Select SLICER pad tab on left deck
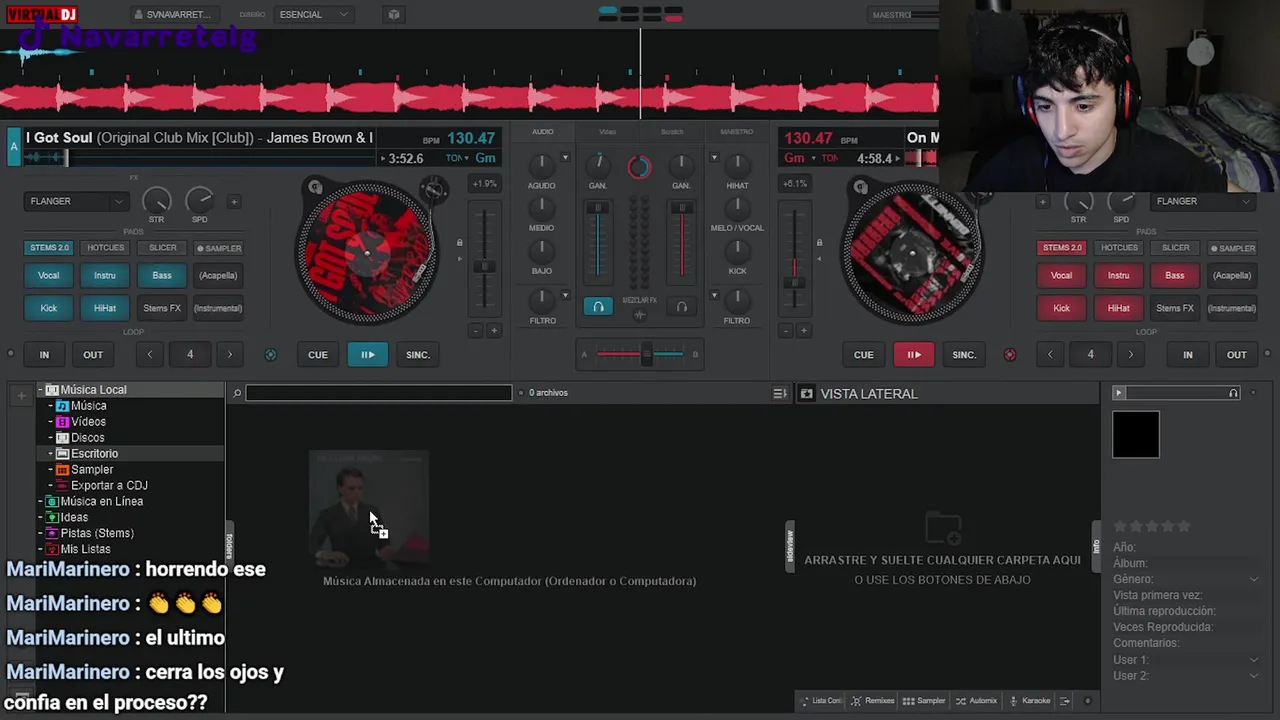The width and height of the screenshot is (1280, 720). 162,248
